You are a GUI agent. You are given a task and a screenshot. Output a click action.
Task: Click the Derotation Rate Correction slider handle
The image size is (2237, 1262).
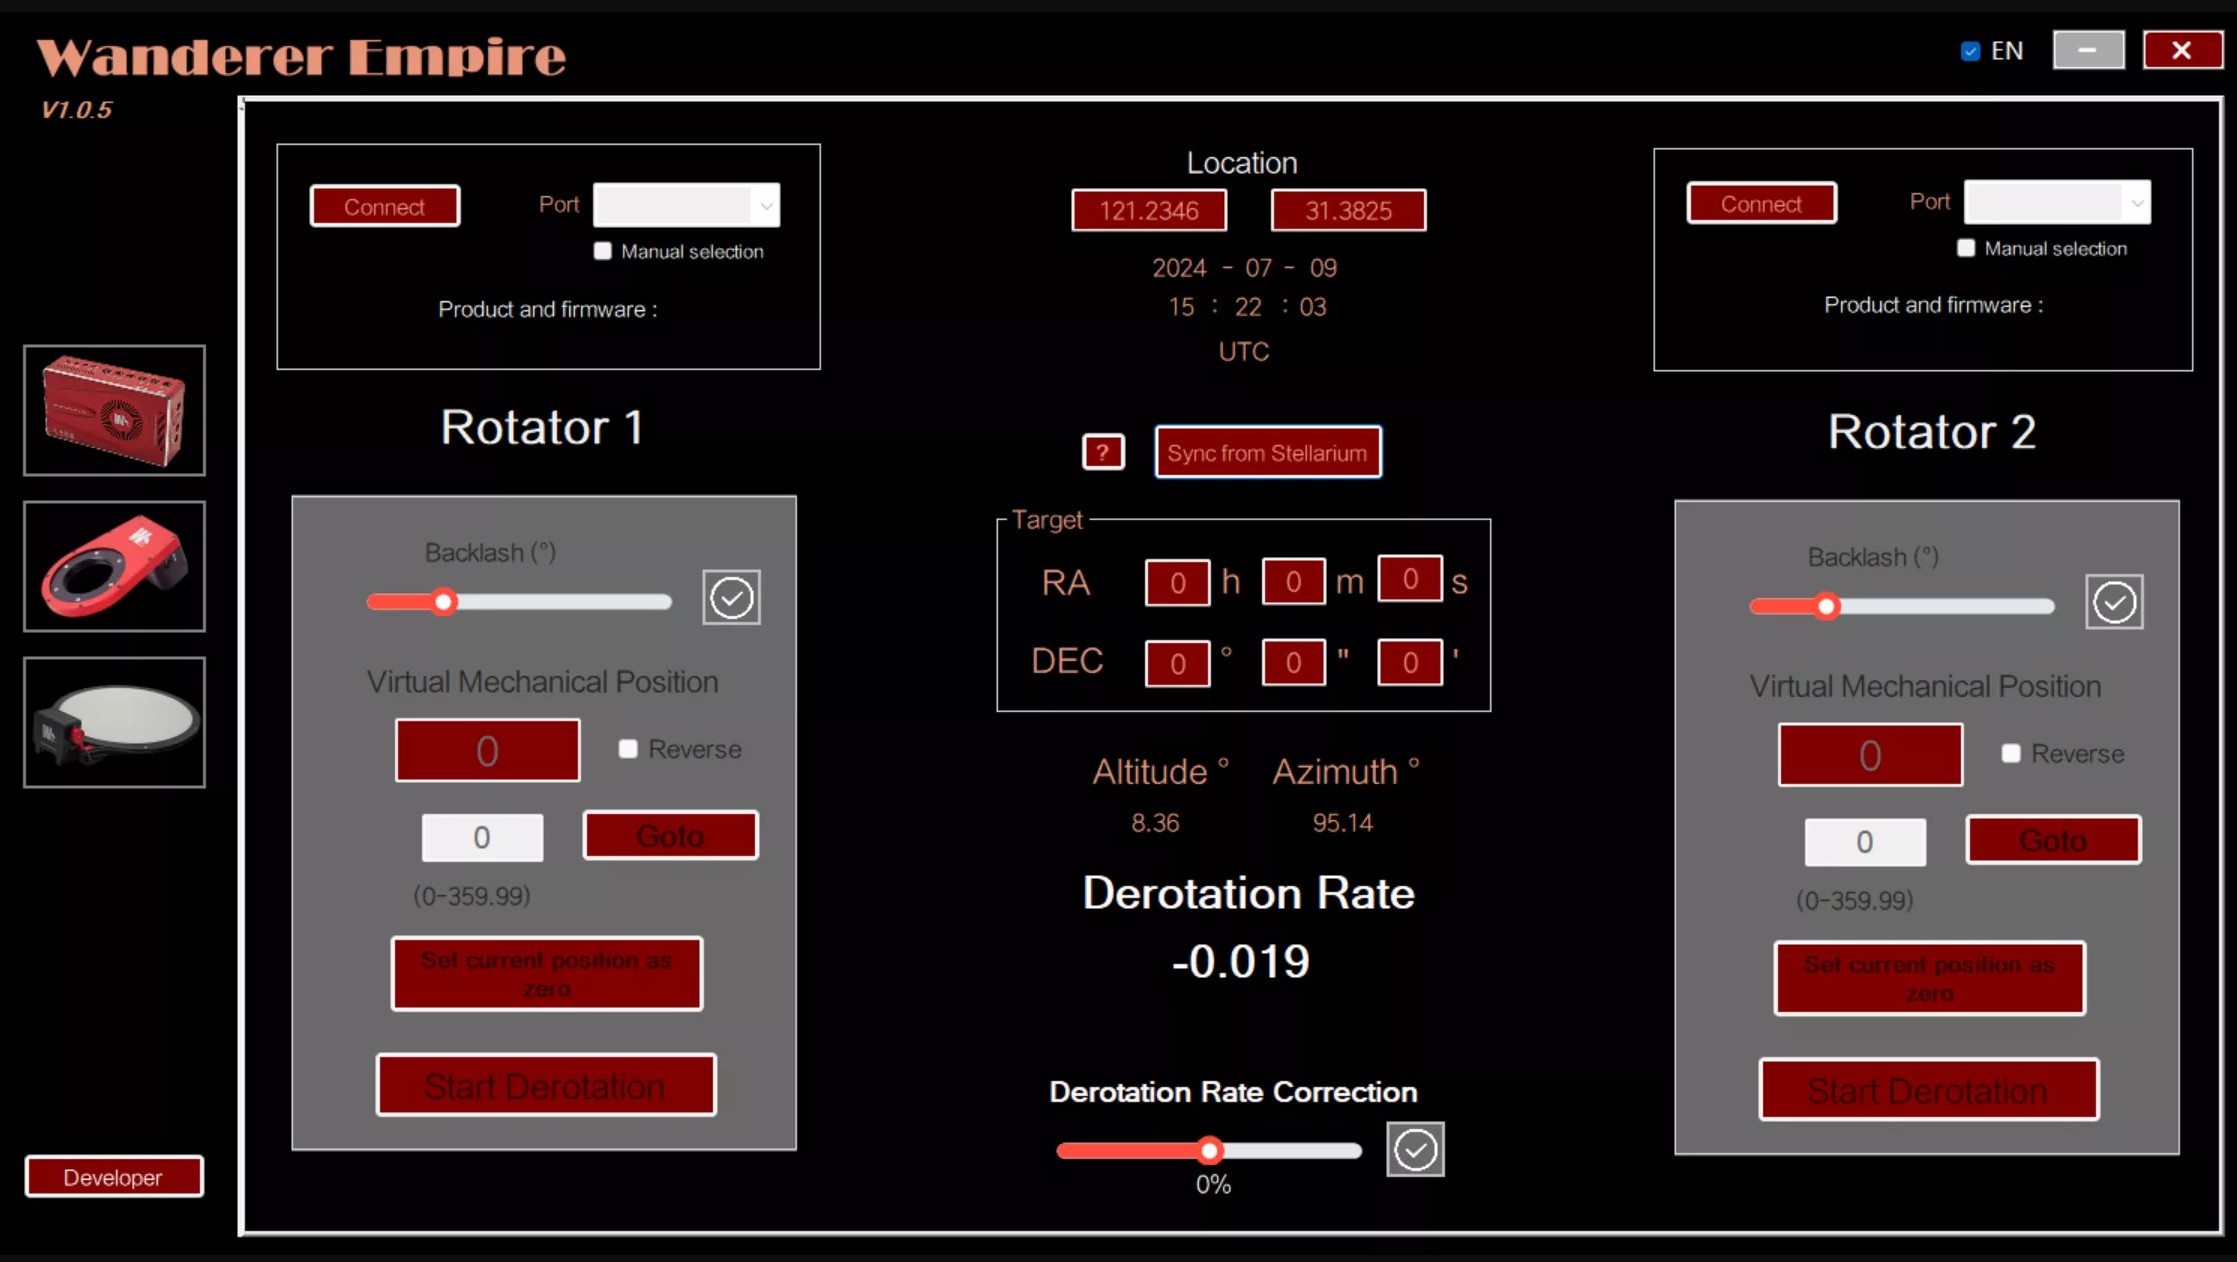1209,1150
